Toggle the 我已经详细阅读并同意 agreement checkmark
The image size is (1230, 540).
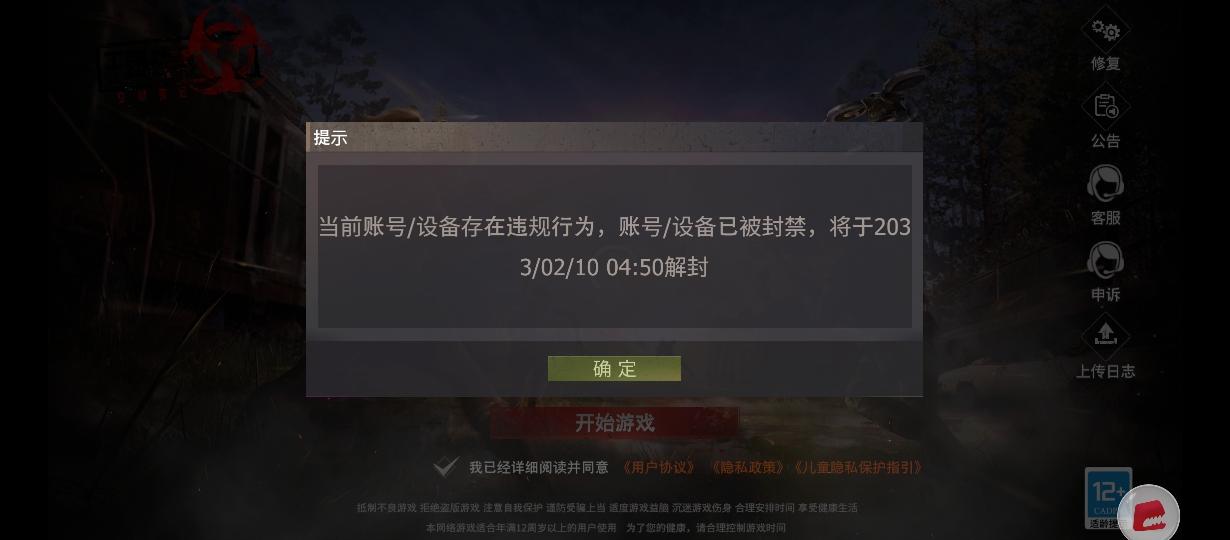[446, 467]
